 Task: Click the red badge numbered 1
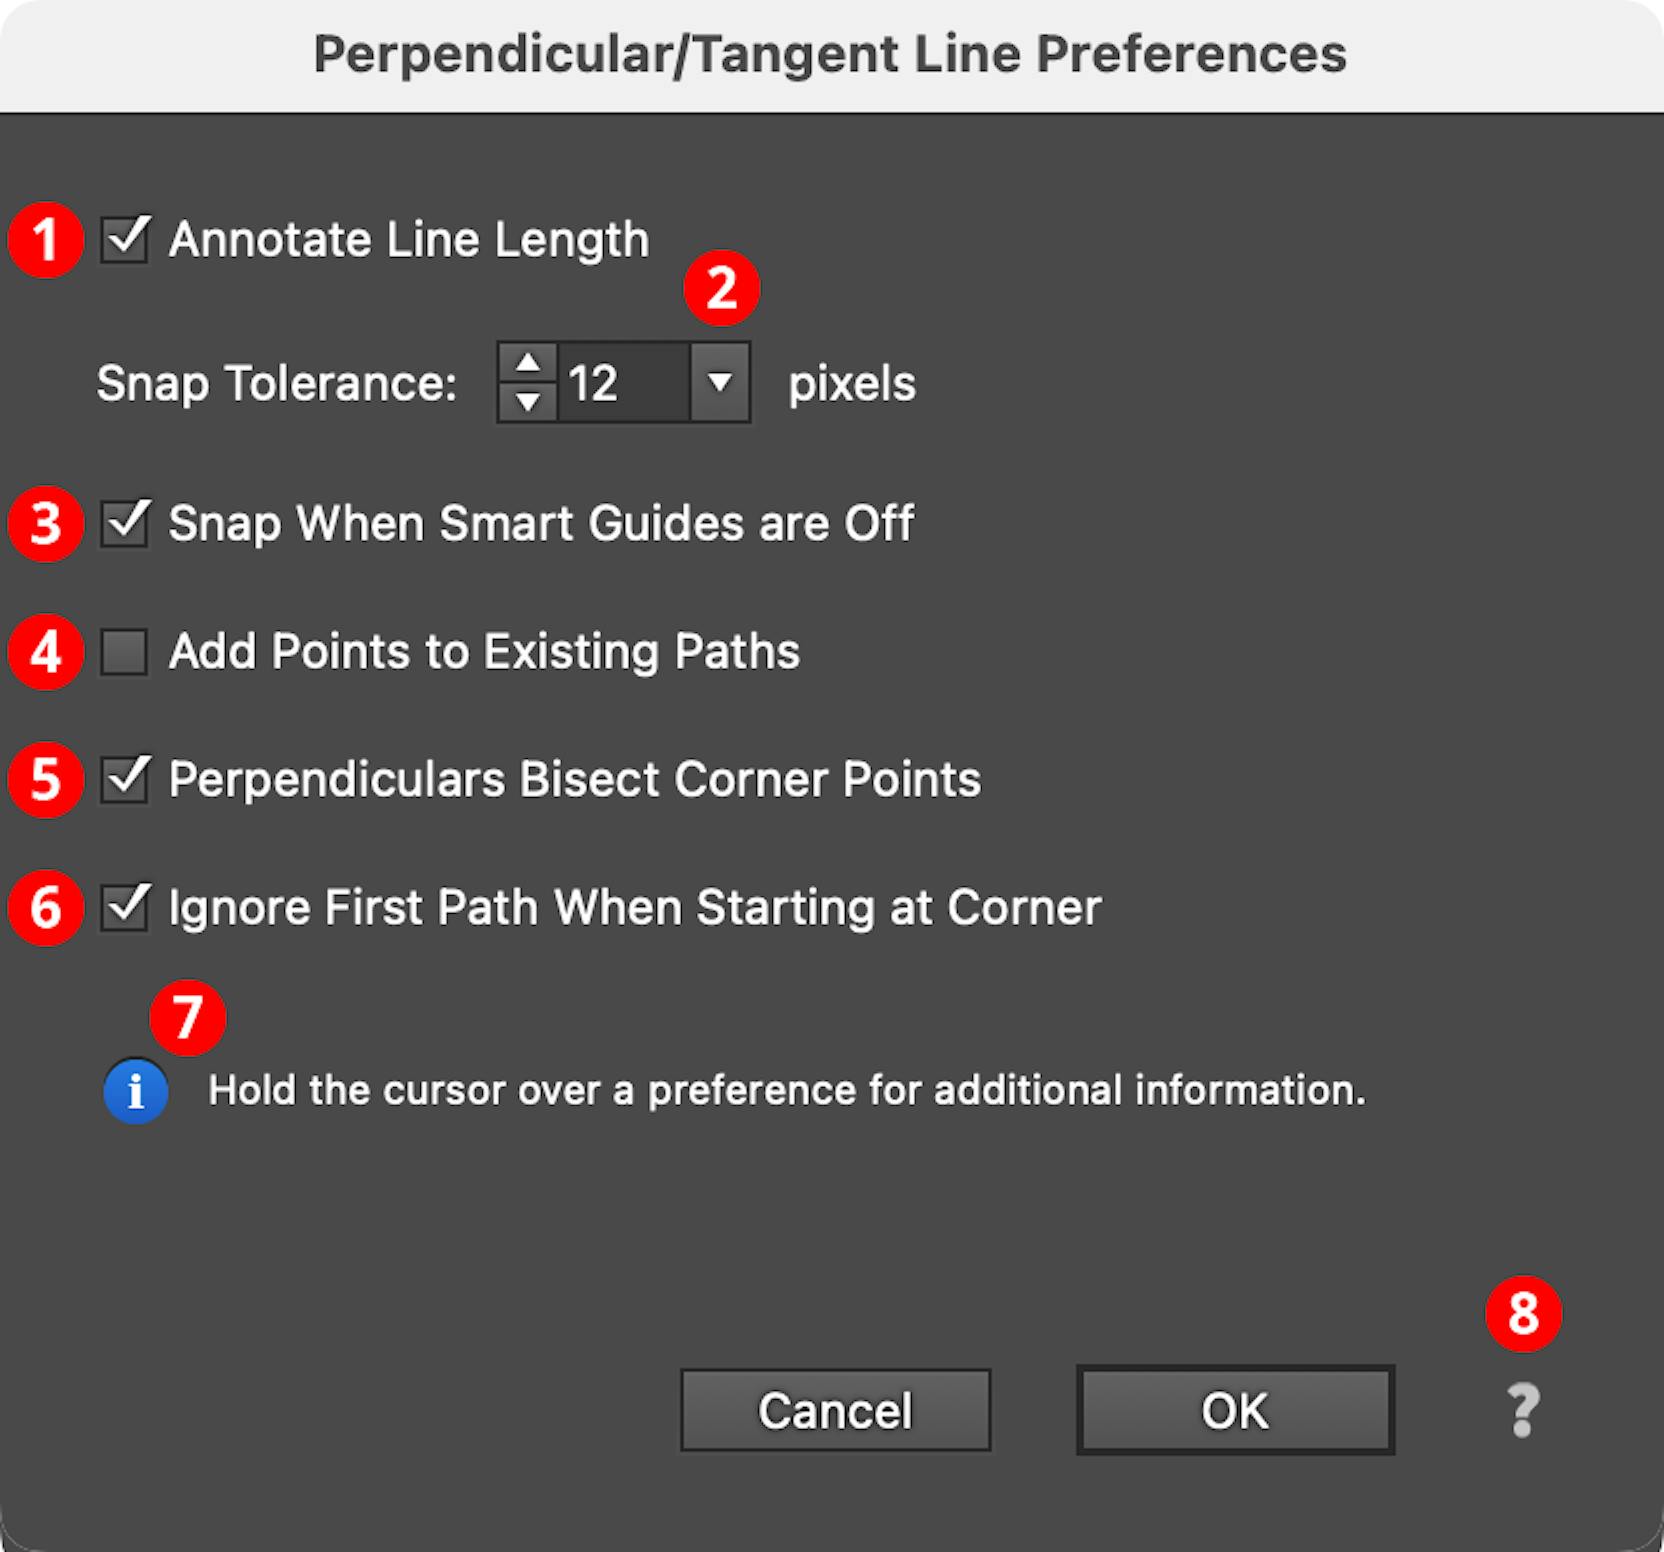(45, 240)
